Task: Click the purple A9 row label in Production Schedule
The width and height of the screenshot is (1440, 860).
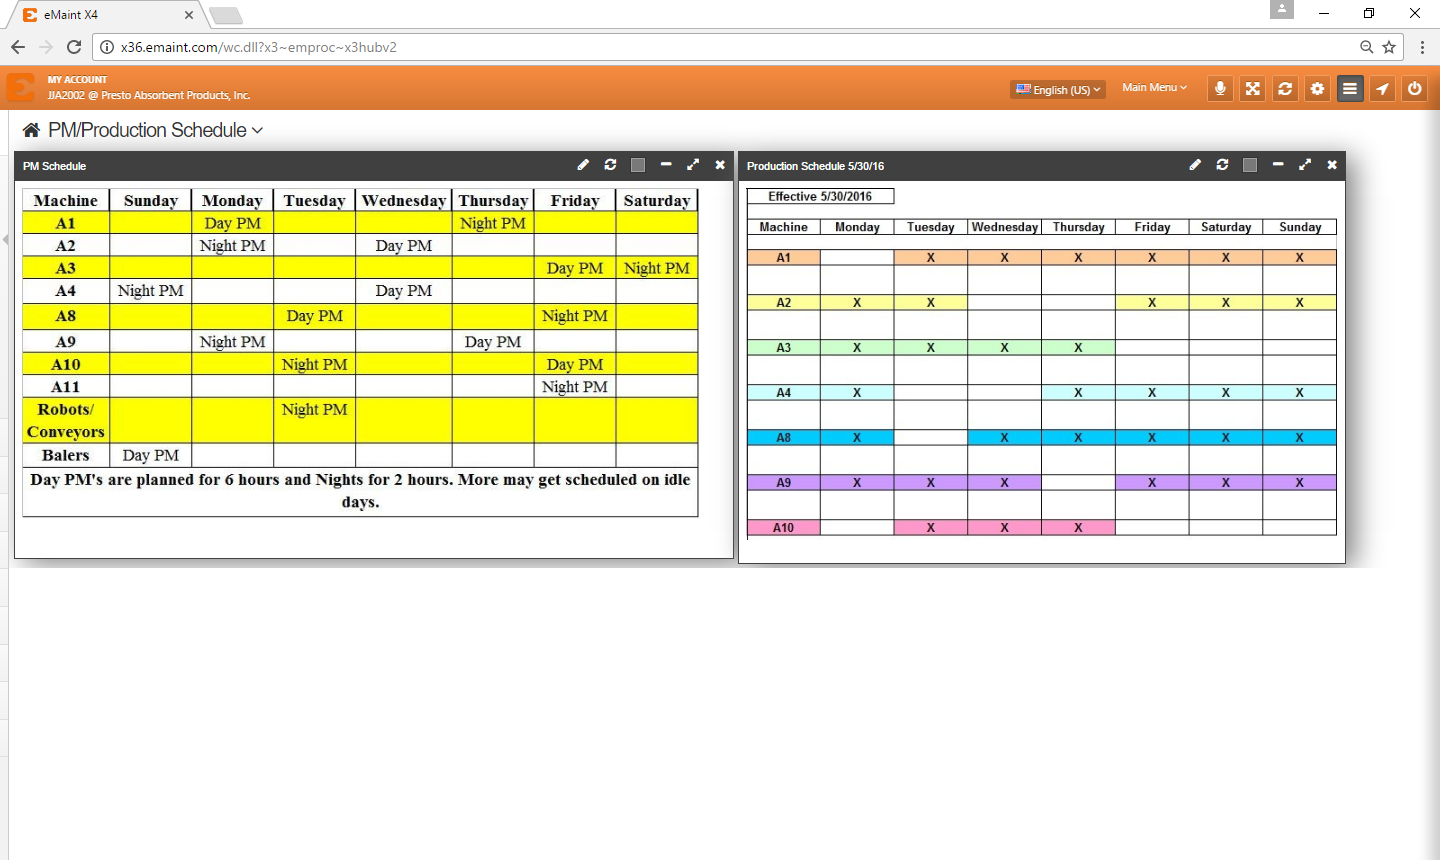Action: pos(784,483)
